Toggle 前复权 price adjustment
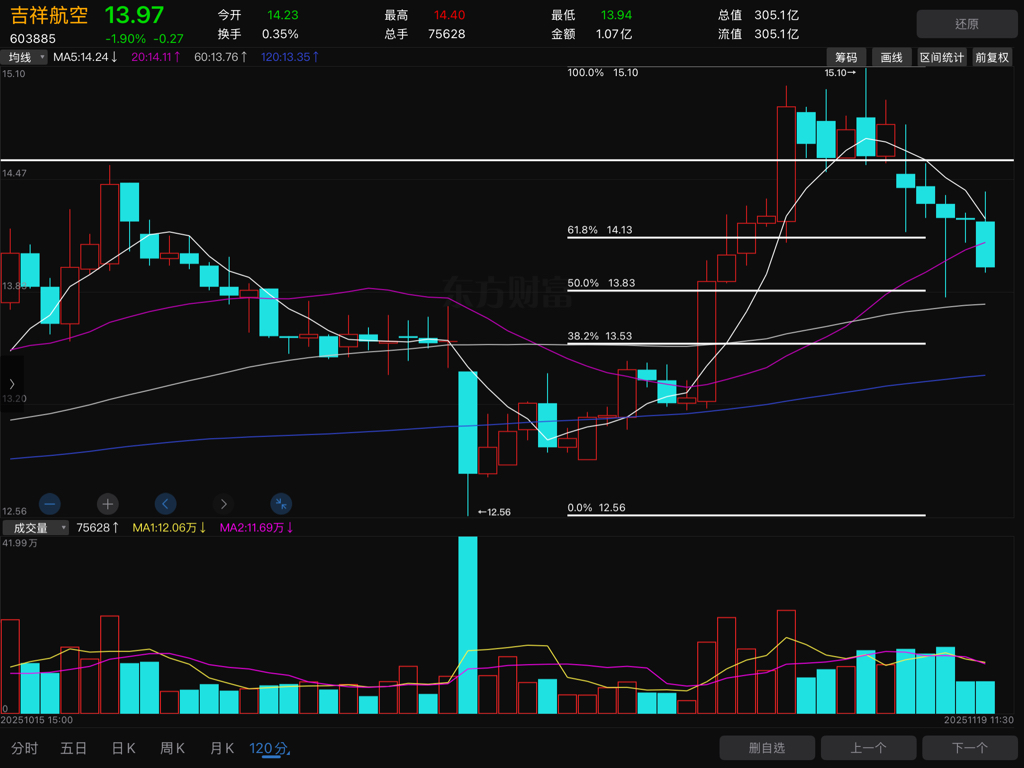 pos(992,57)
